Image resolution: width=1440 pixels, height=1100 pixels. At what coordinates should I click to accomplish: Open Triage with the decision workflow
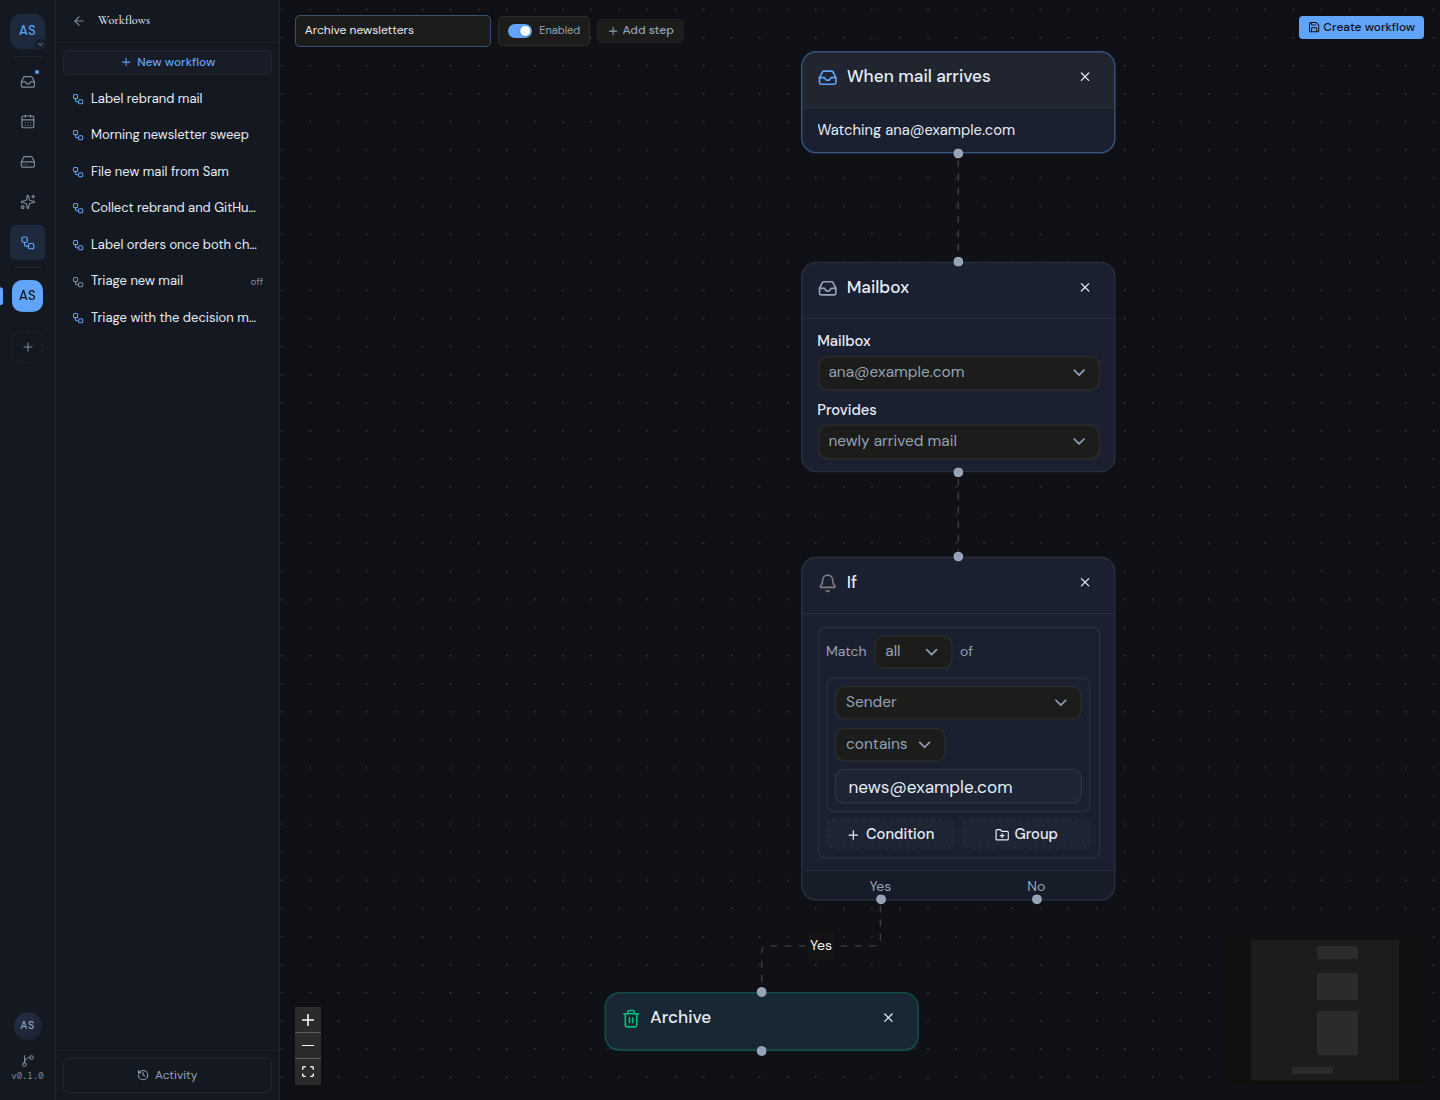(x=167, y=318)
